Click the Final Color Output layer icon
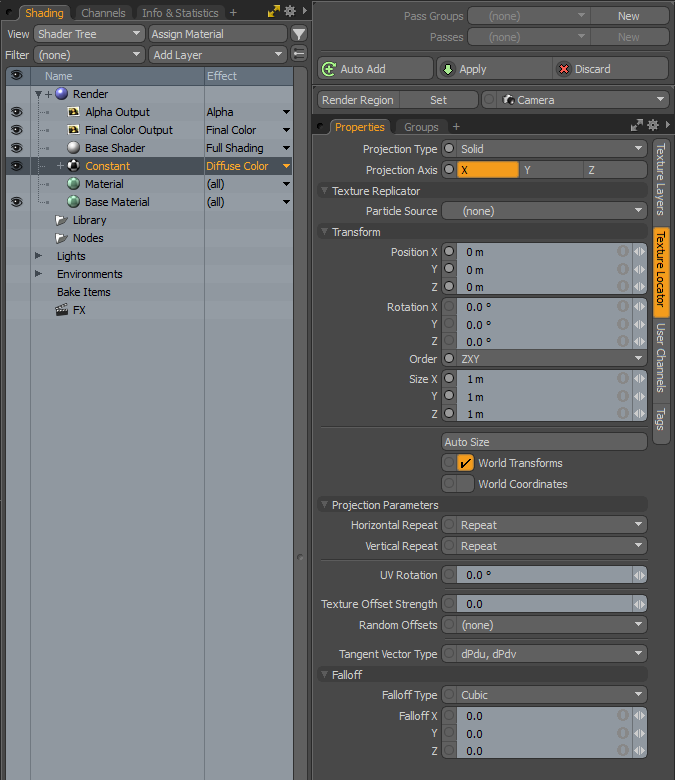 74,130
